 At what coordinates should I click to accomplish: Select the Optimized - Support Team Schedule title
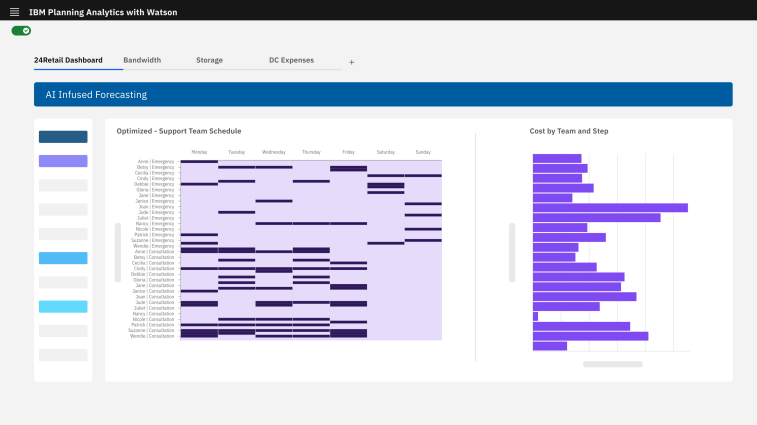click(179, 131)
